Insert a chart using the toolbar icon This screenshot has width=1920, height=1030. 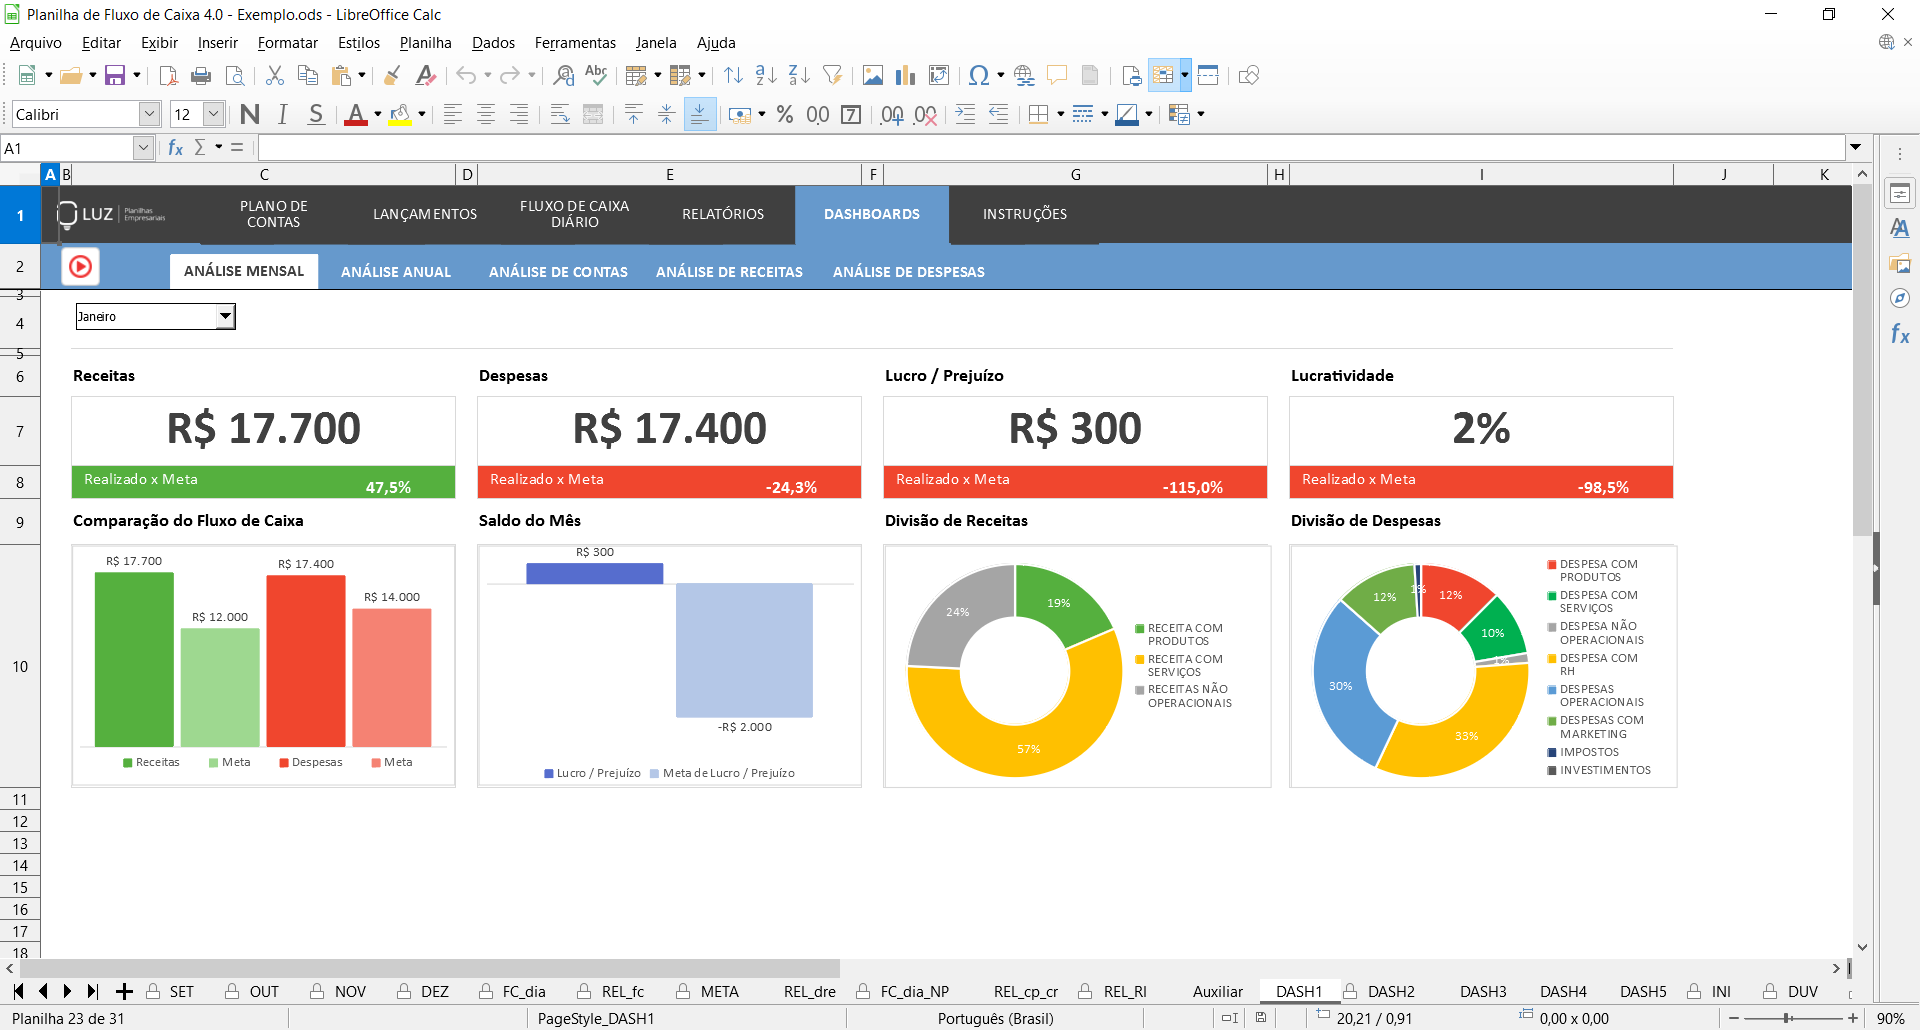906,76
